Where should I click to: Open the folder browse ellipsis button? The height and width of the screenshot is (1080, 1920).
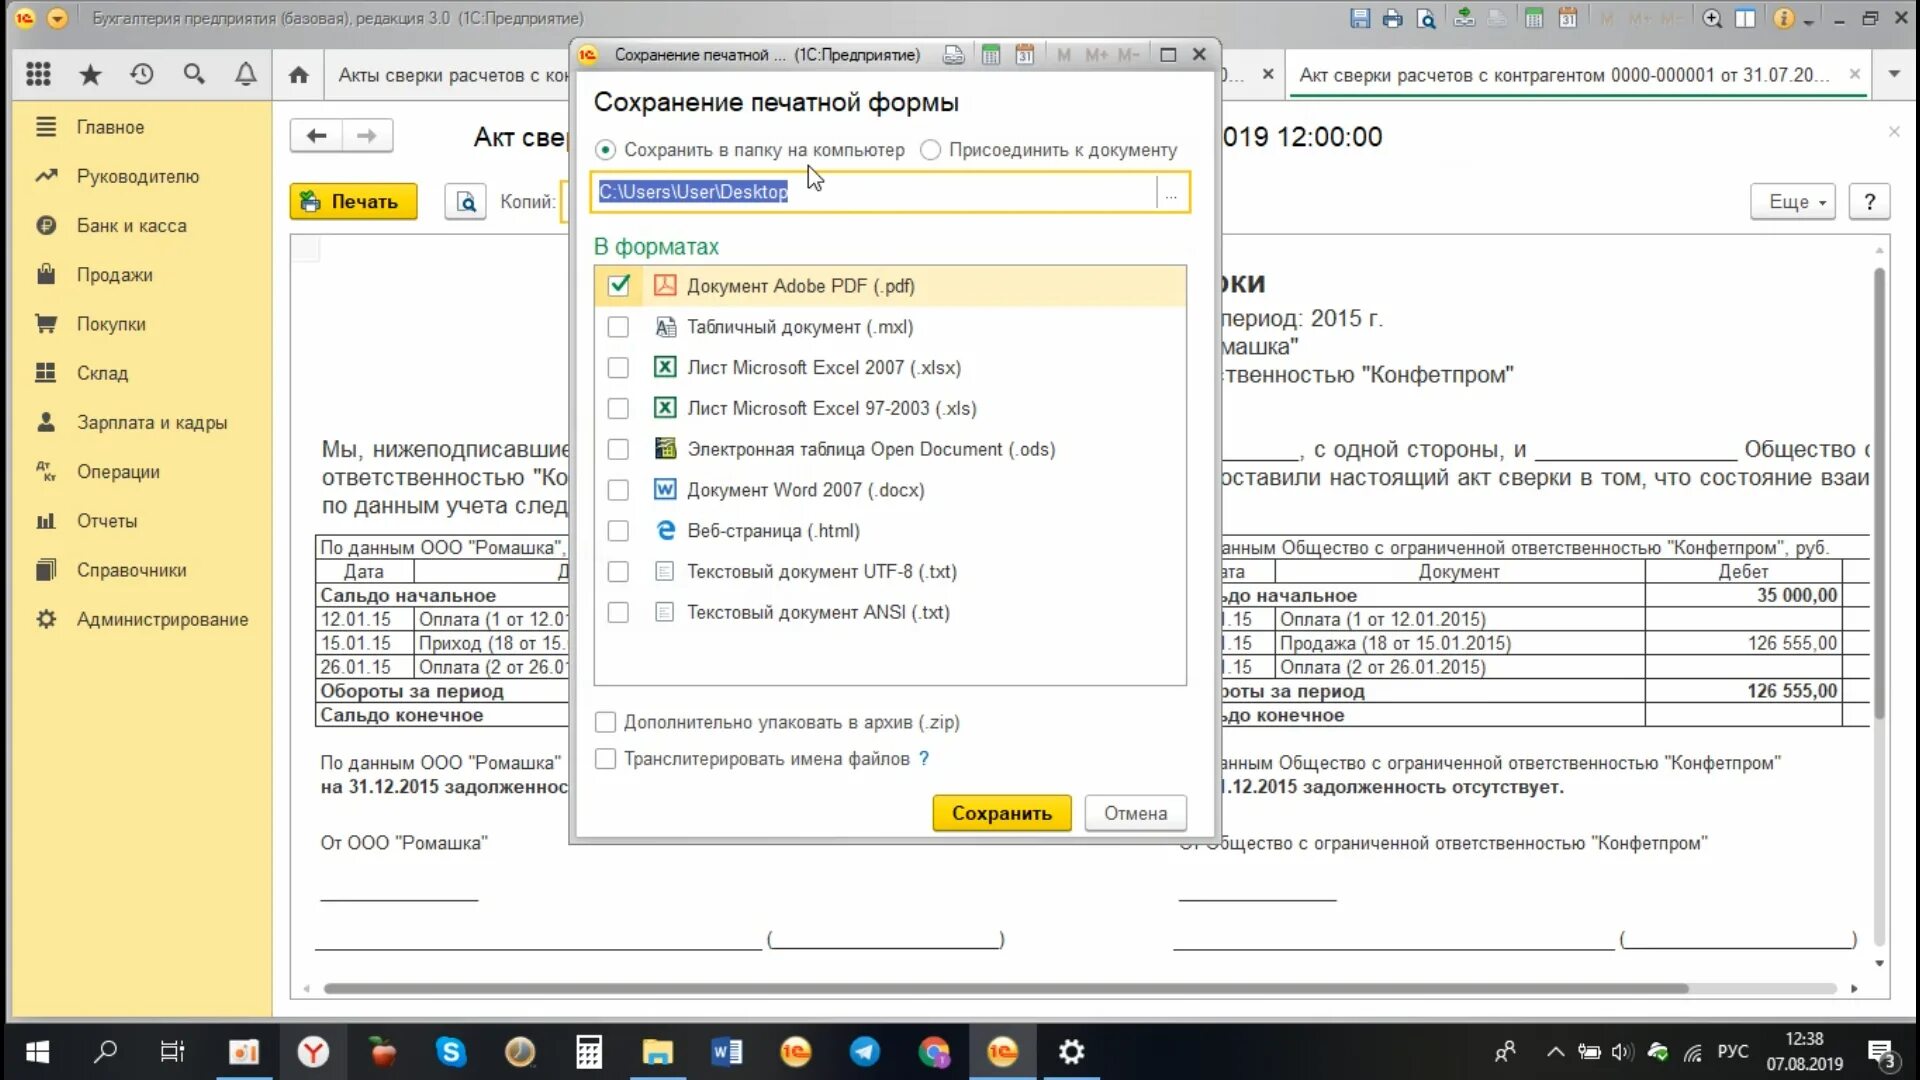pyautogui.click(x=1171, y=193)
